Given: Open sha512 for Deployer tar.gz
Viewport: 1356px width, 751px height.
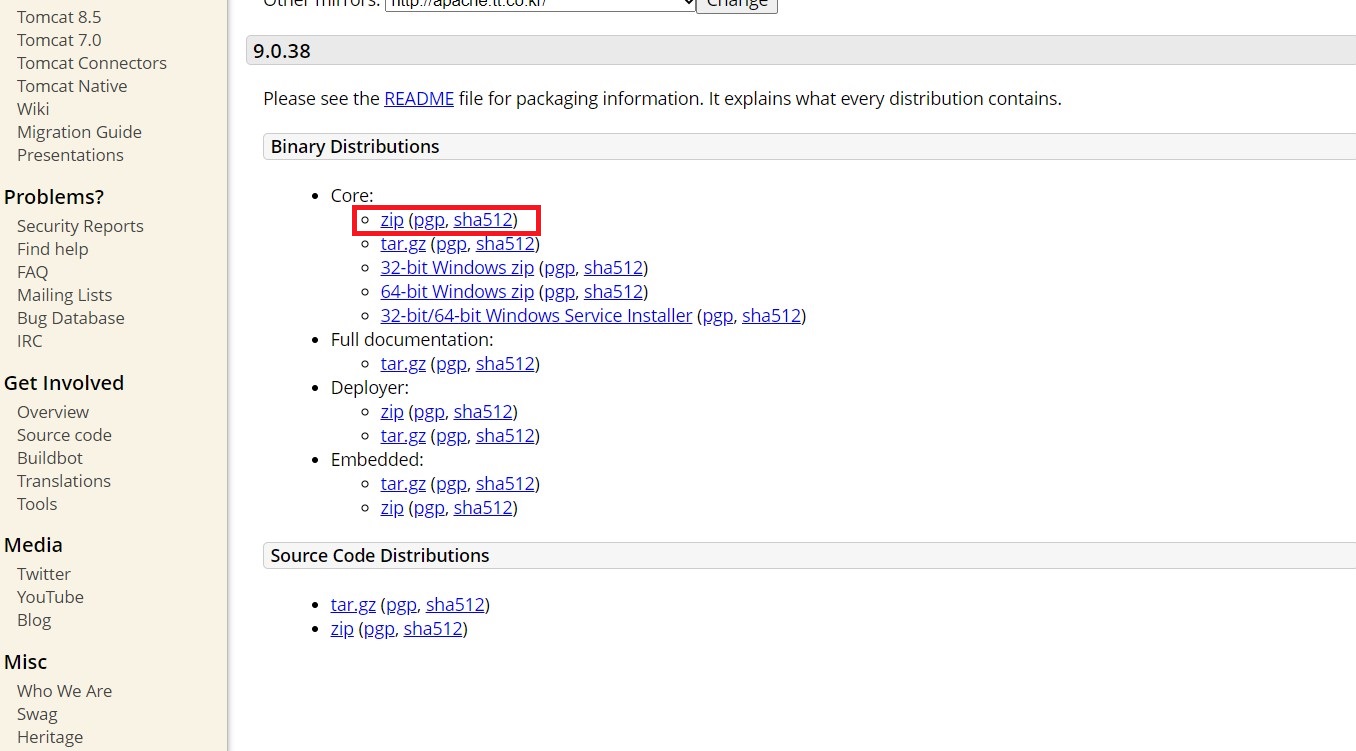Looking at the screenshot, I should (505, 436).
